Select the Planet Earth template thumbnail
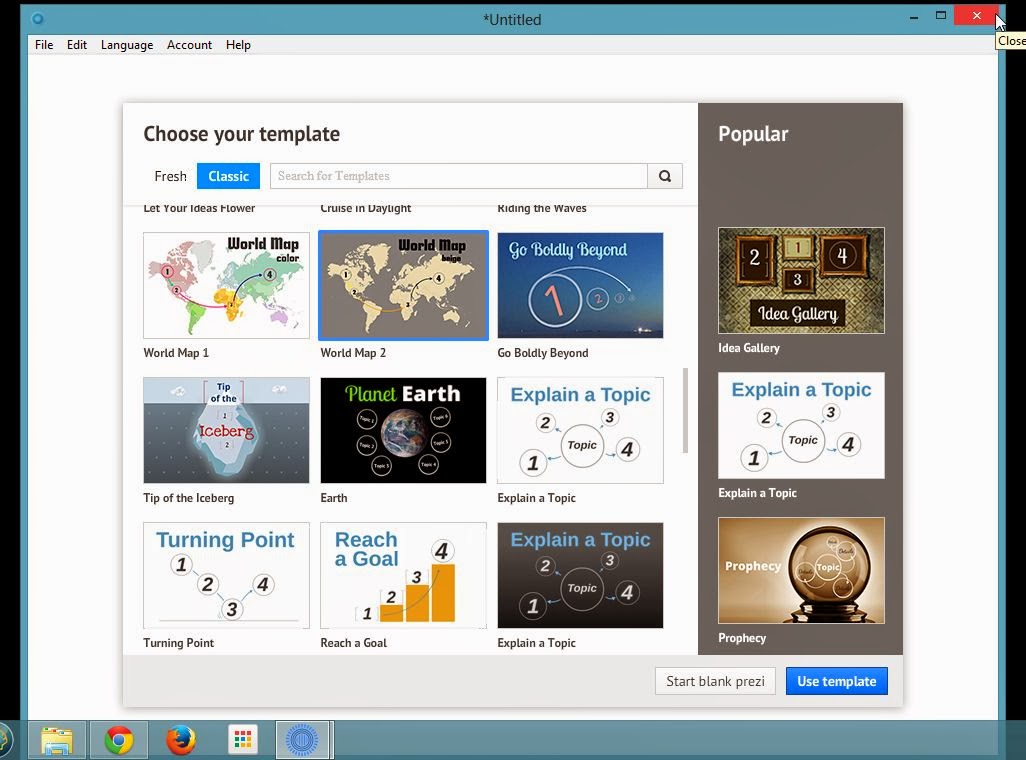The width and height of the screenshot is (1026, 760). [404, 430]
